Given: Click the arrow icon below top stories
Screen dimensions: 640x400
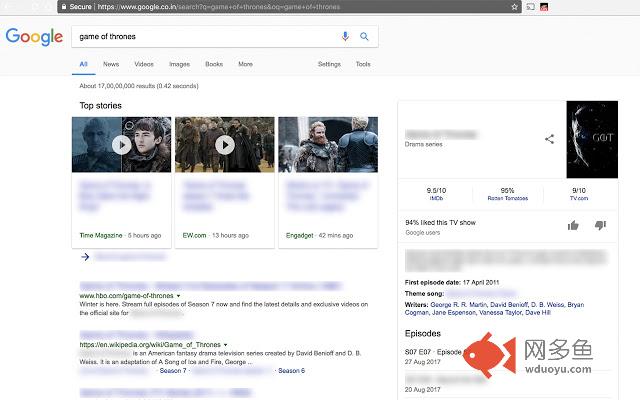Looking at the screenshot, I should point(85,257).
